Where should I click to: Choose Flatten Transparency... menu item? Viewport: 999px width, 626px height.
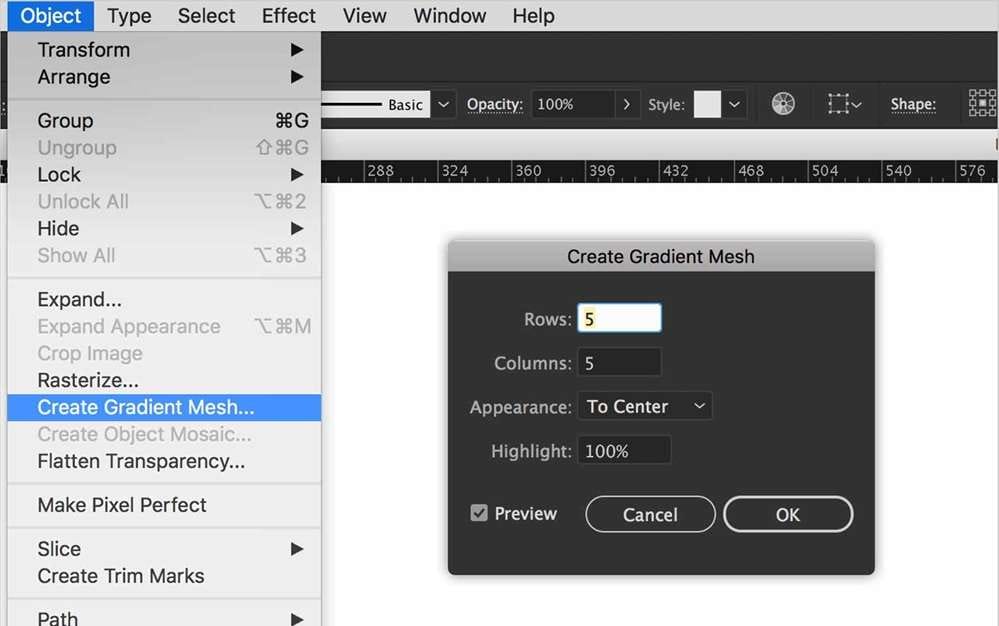[164, 461]
